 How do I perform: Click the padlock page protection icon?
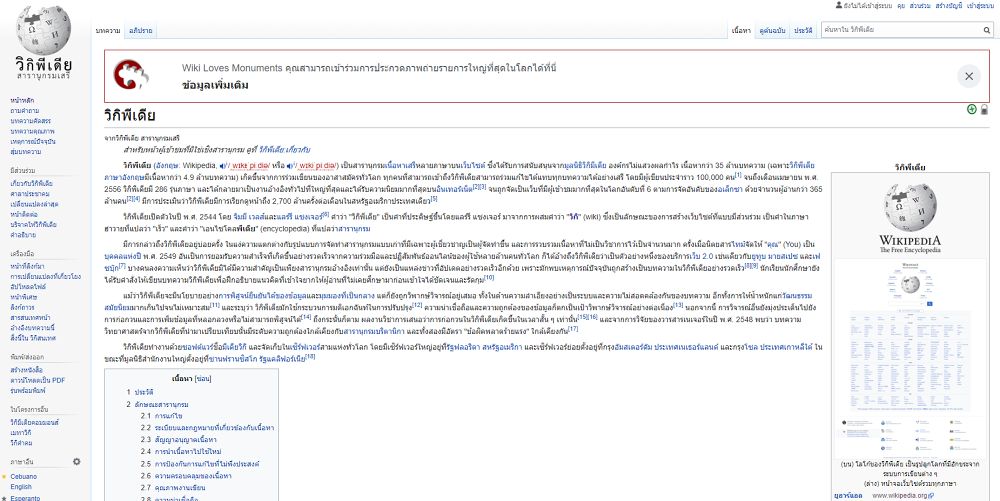point(984,109)
